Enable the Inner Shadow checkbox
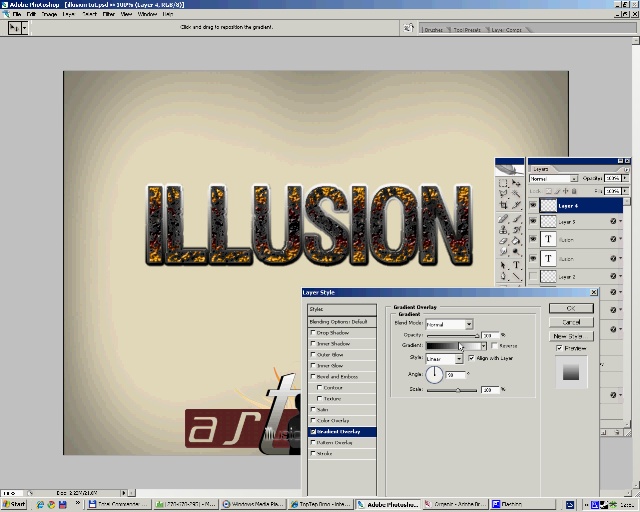The width and height of the screenshot is (640, 512). [313, 343]
